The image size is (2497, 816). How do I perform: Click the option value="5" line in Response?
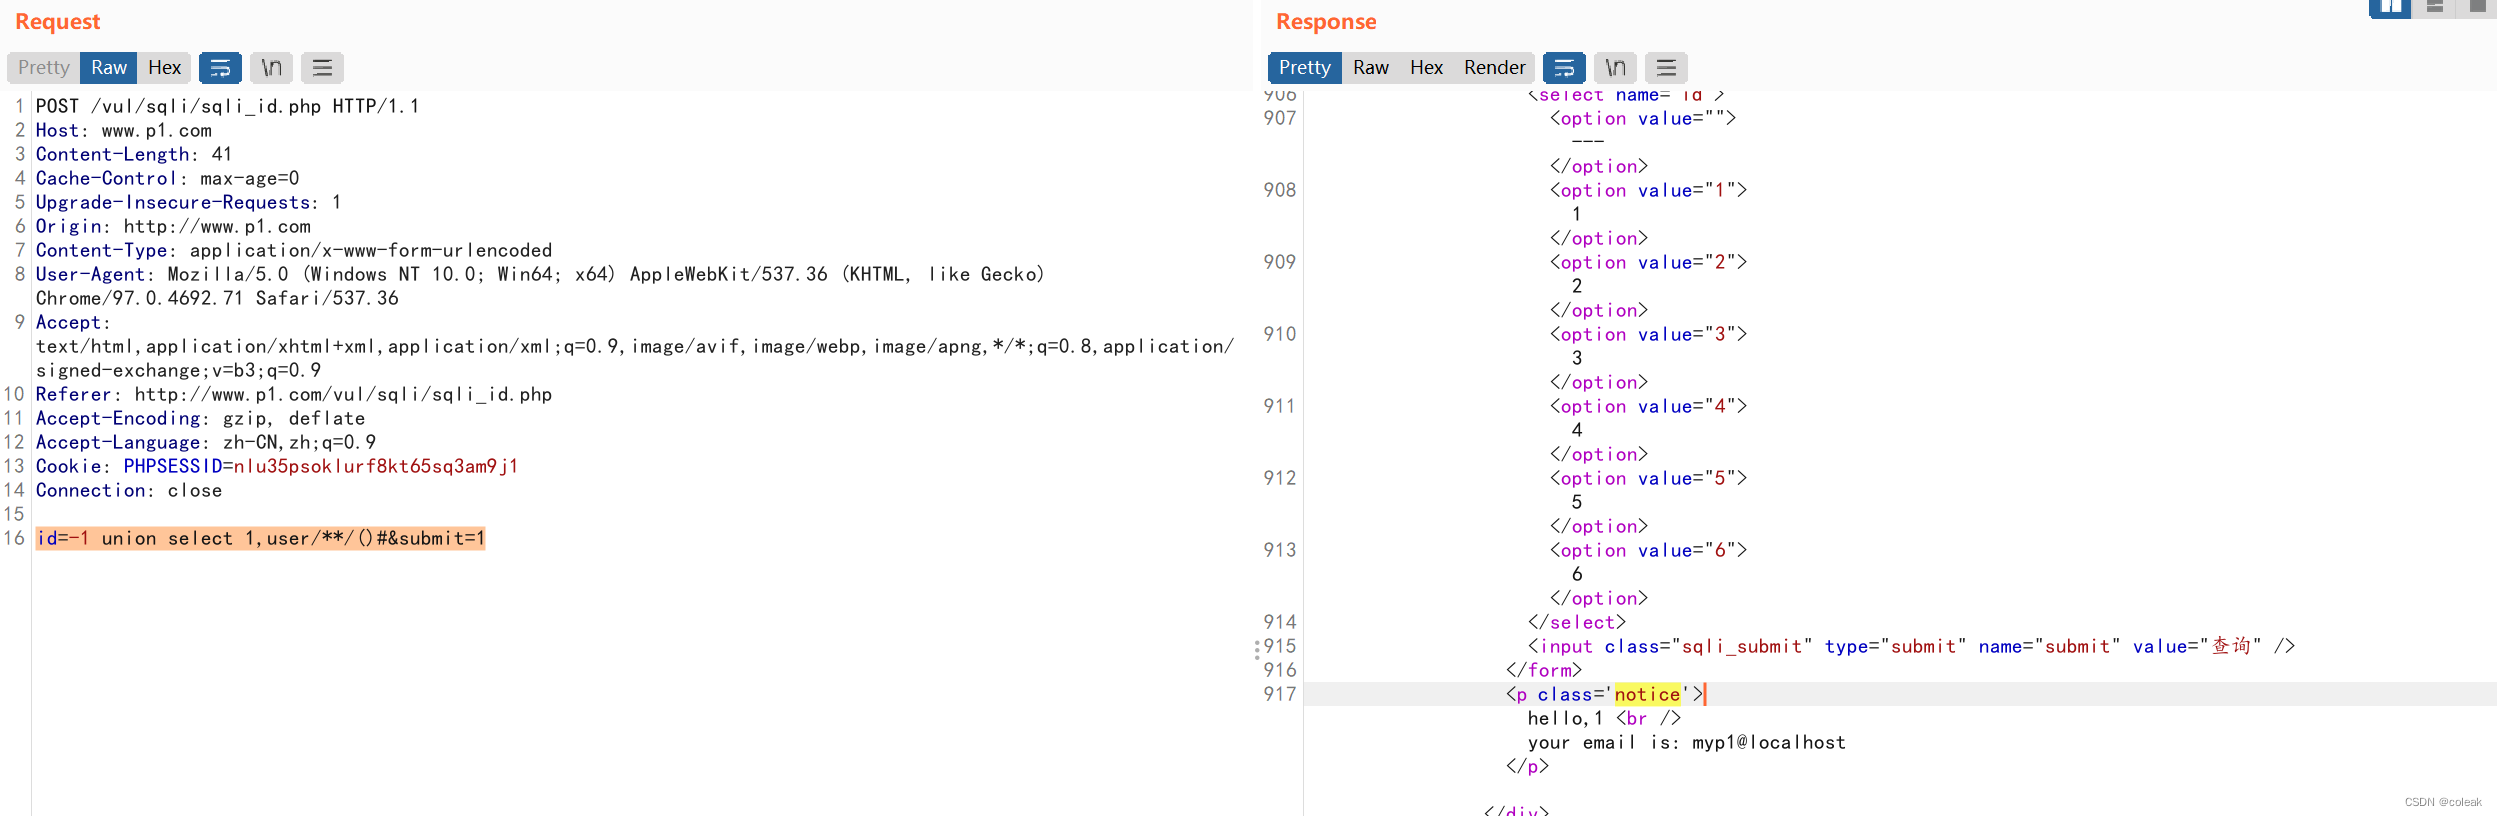(x=1648, y=478)
